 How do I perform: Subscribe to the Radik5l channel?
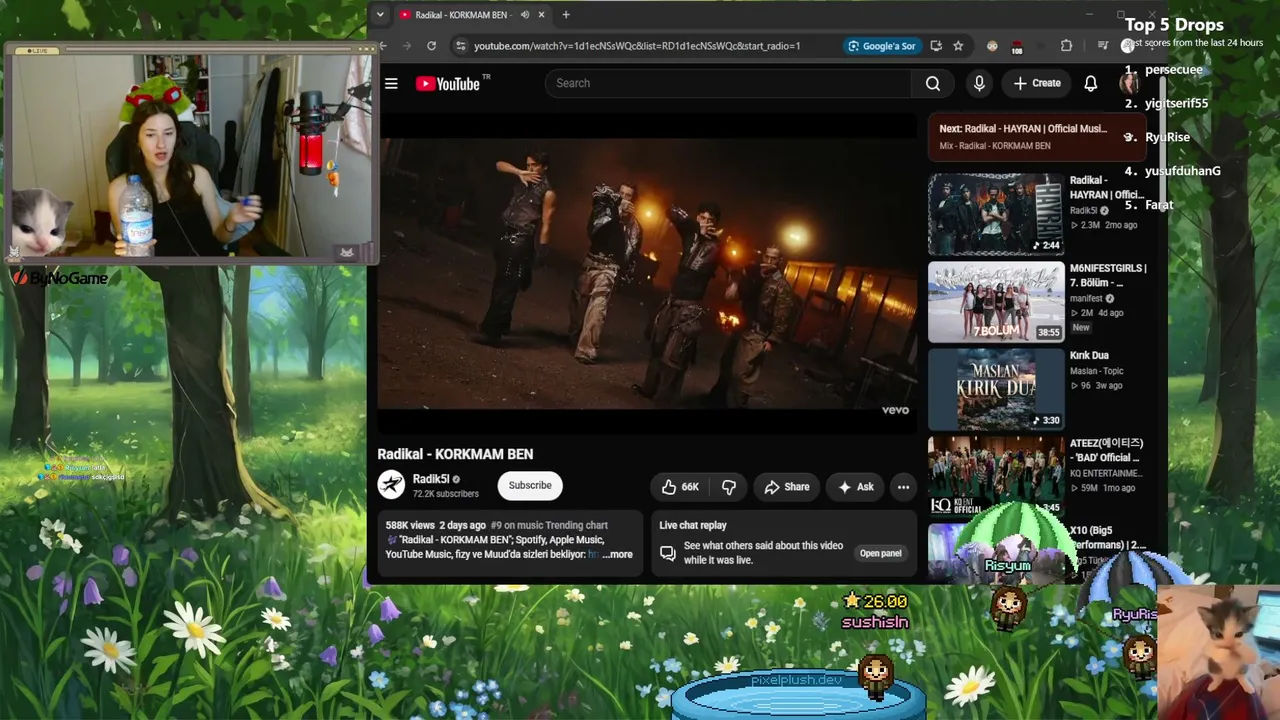coord(530,486)
